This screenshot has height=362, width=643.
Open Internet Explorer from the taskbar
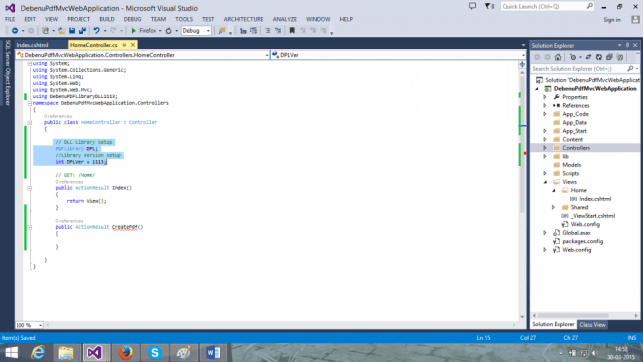[38, 352]
